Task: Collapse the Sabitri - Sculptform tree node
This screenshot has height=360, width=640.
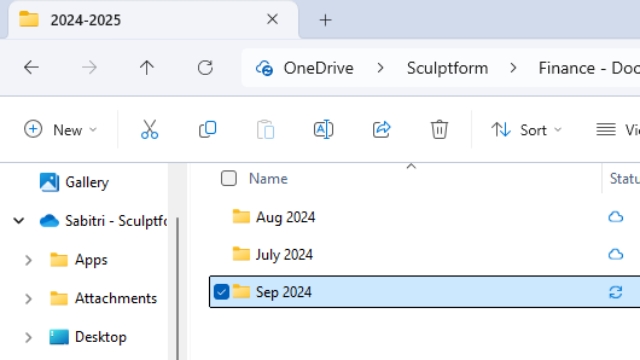Action: (x=19, y=221)
